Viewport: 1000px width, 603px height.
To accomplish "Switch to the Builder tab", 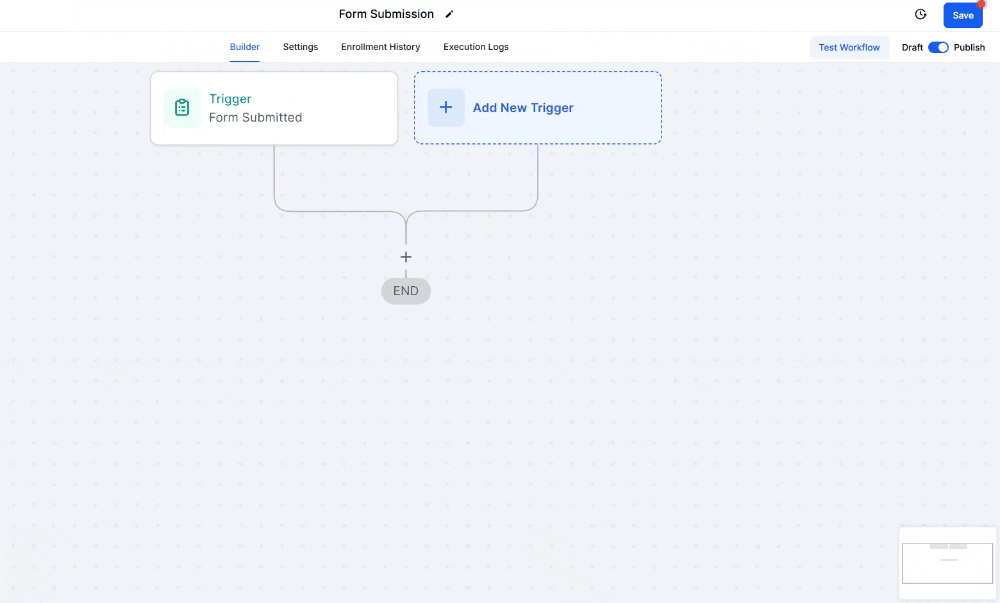I will (244, 47).
